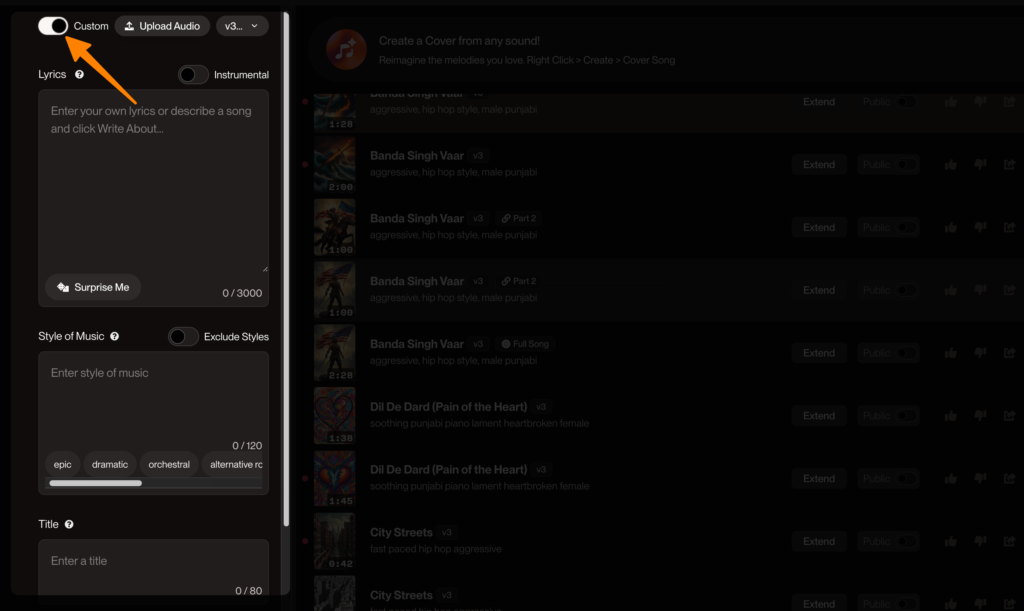1024x611 pixels.
Task: Thumbs up the City Streets 0:42 song
Action: 950,542
